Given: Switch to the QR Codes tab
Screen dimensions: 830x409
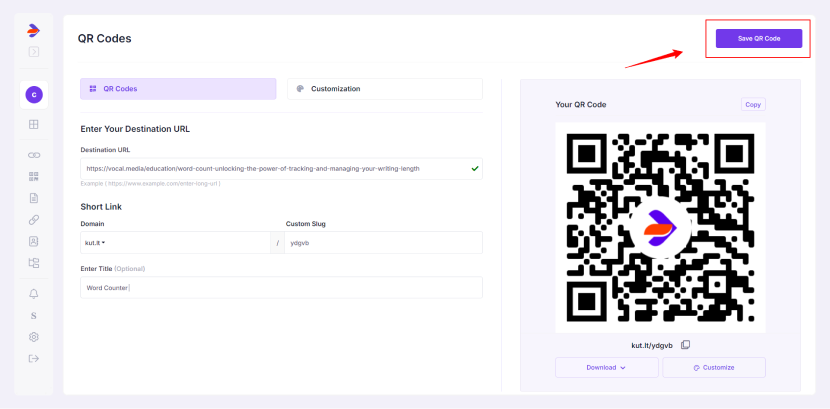Looking at the screenshot, I should 178,89.
